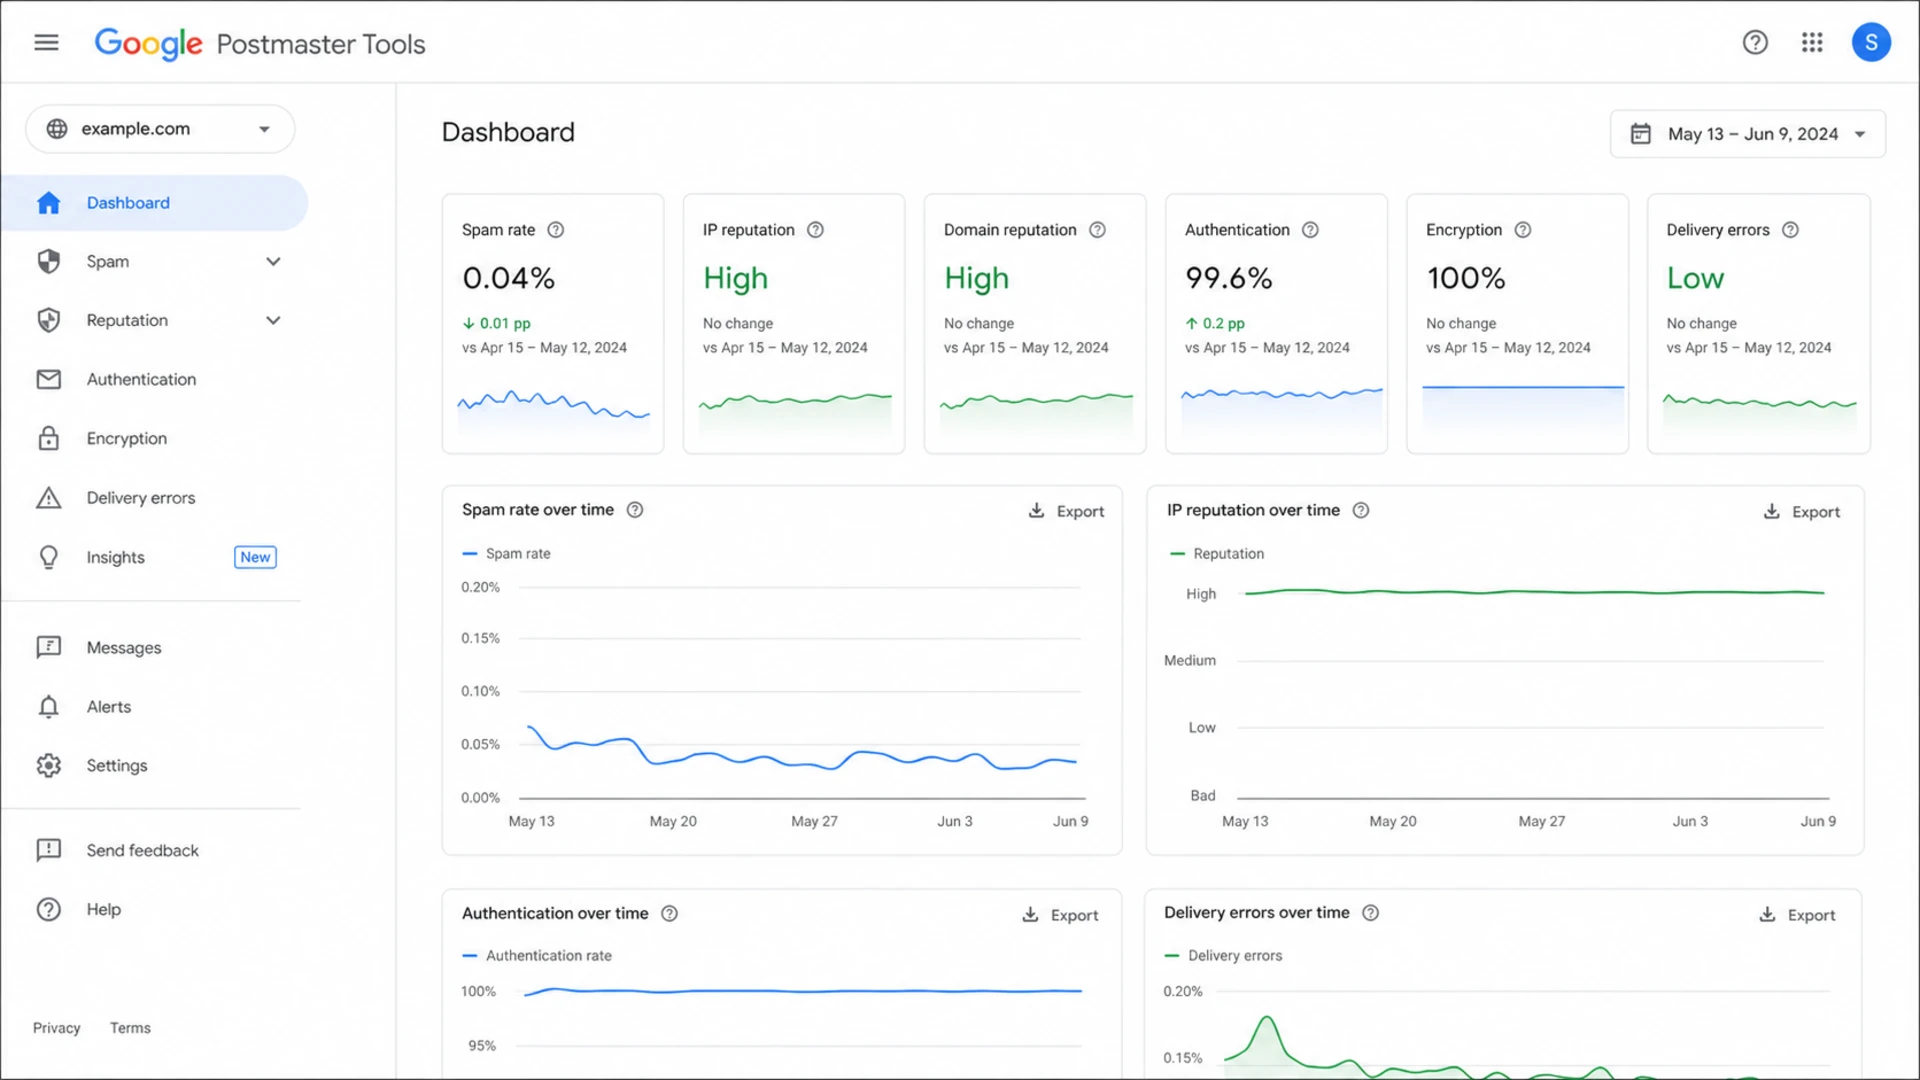
Task: Open the Reputation sidebar item
Action: [155, 321]
